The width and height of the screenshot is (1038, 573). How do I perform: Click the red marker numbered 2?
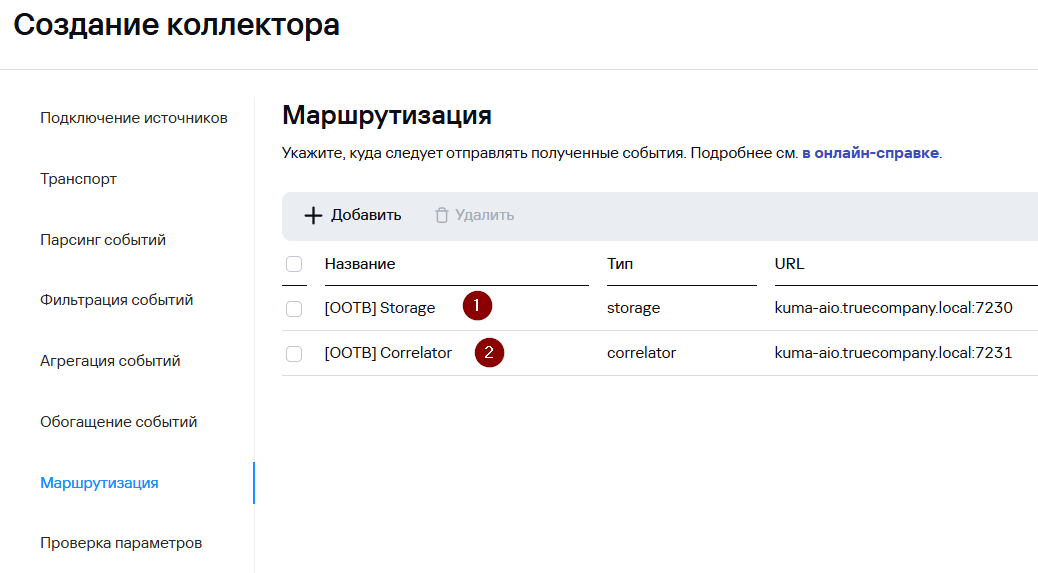[x=489, y=352]
